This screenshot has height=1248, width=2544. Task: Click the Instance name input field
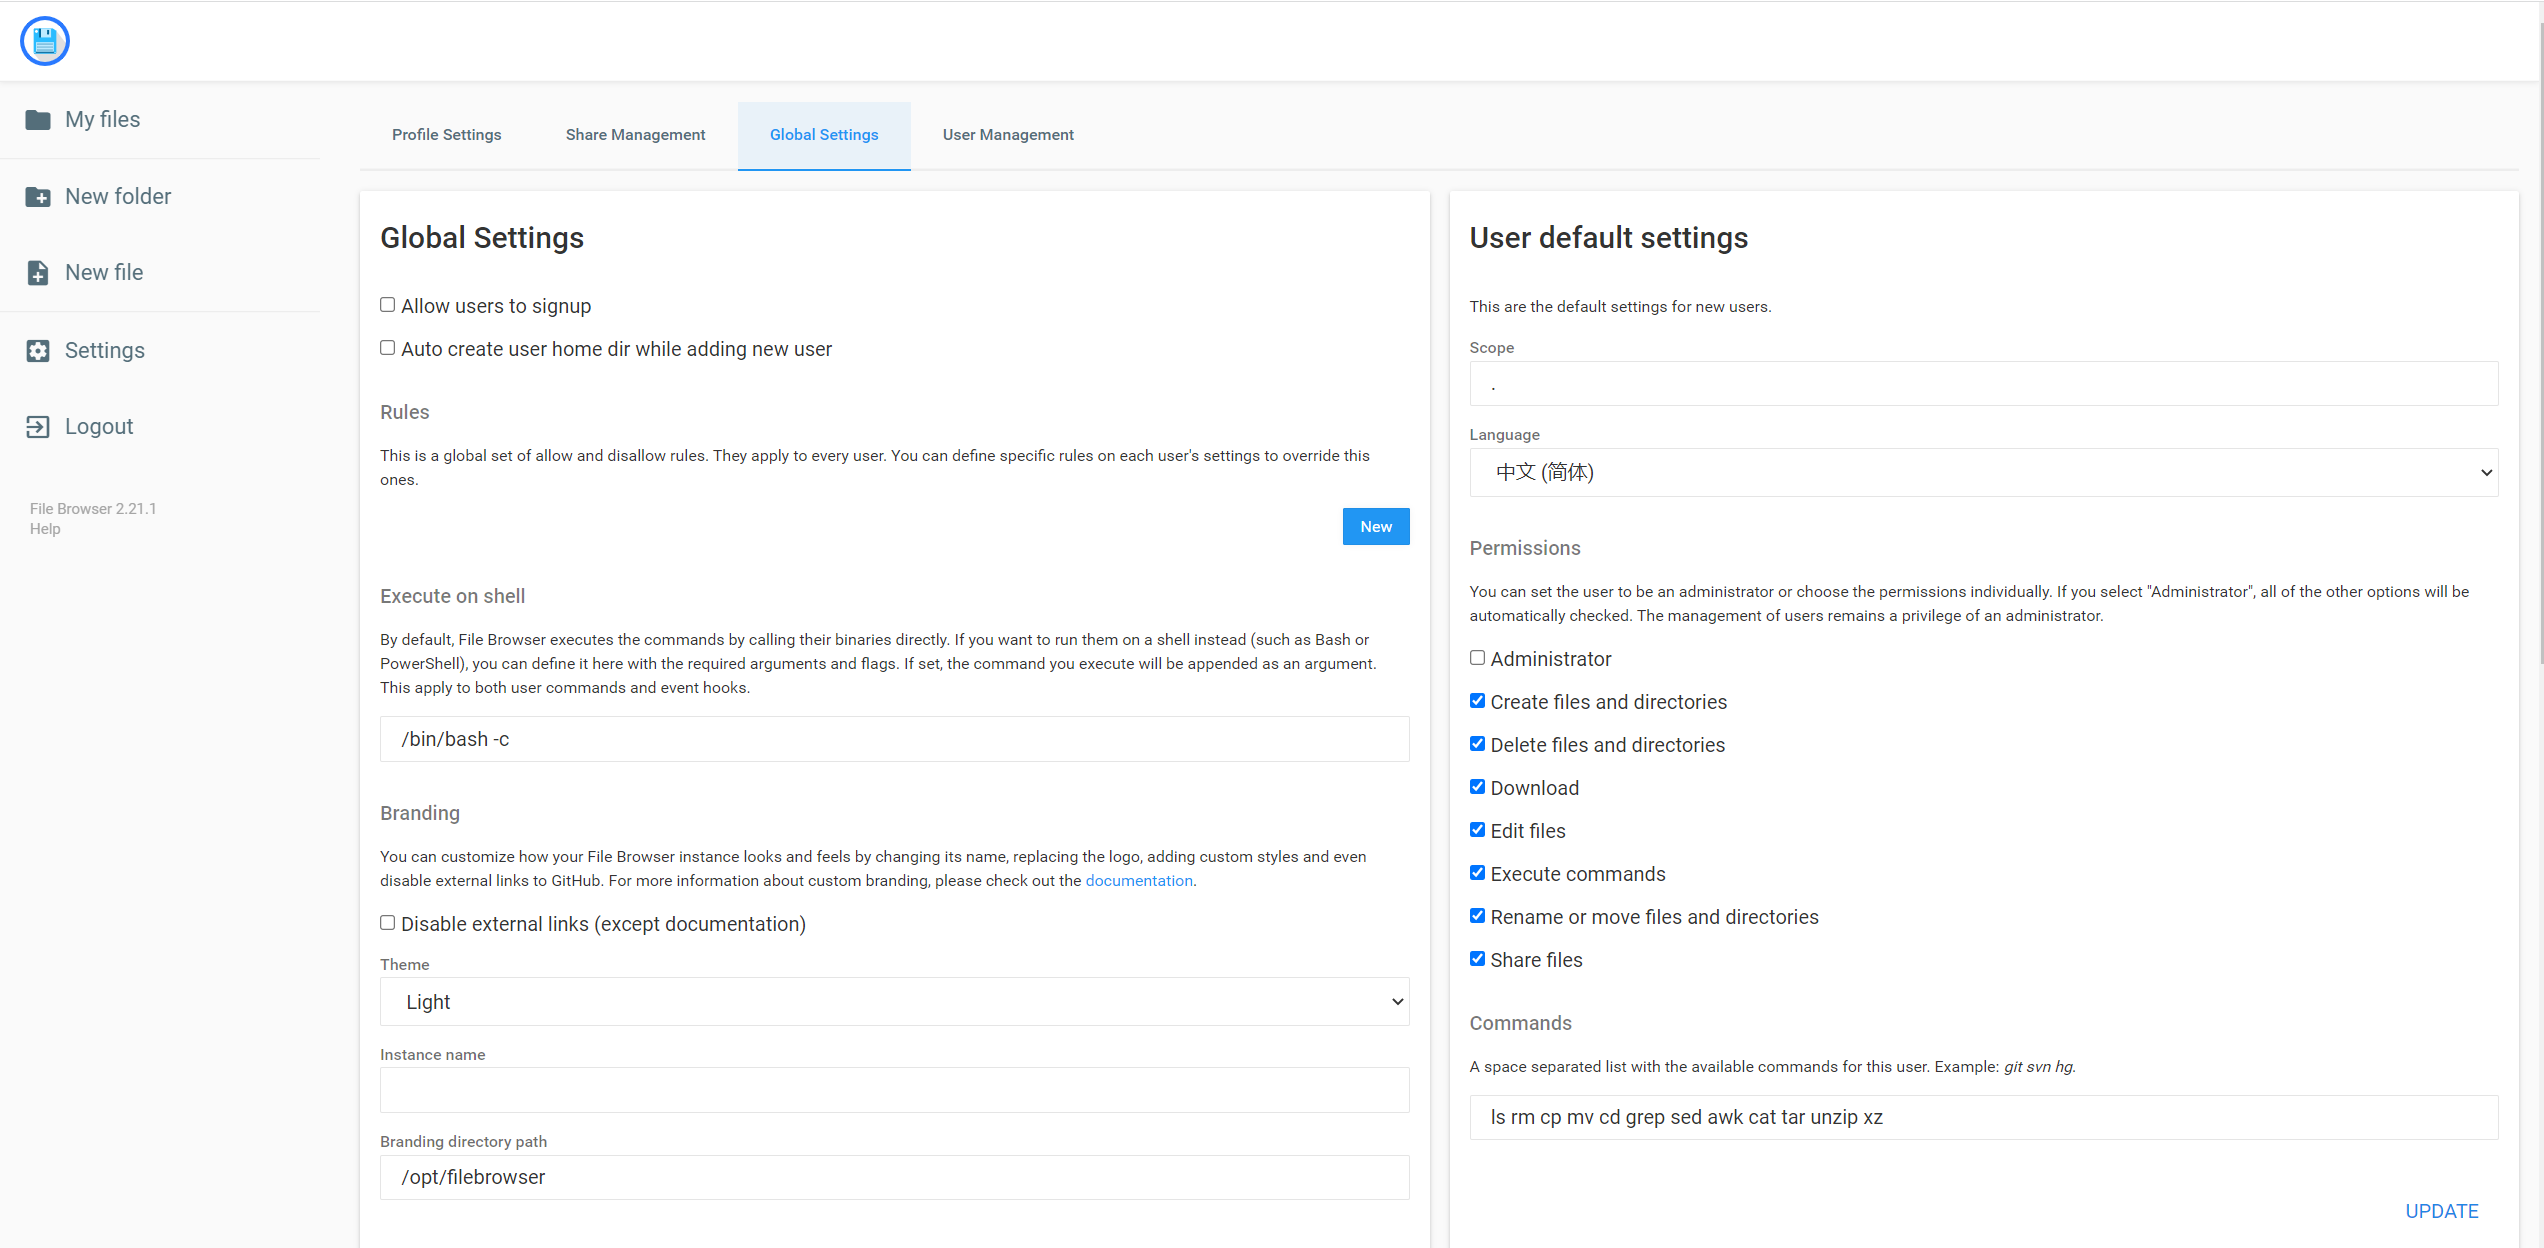[894, 1089]
